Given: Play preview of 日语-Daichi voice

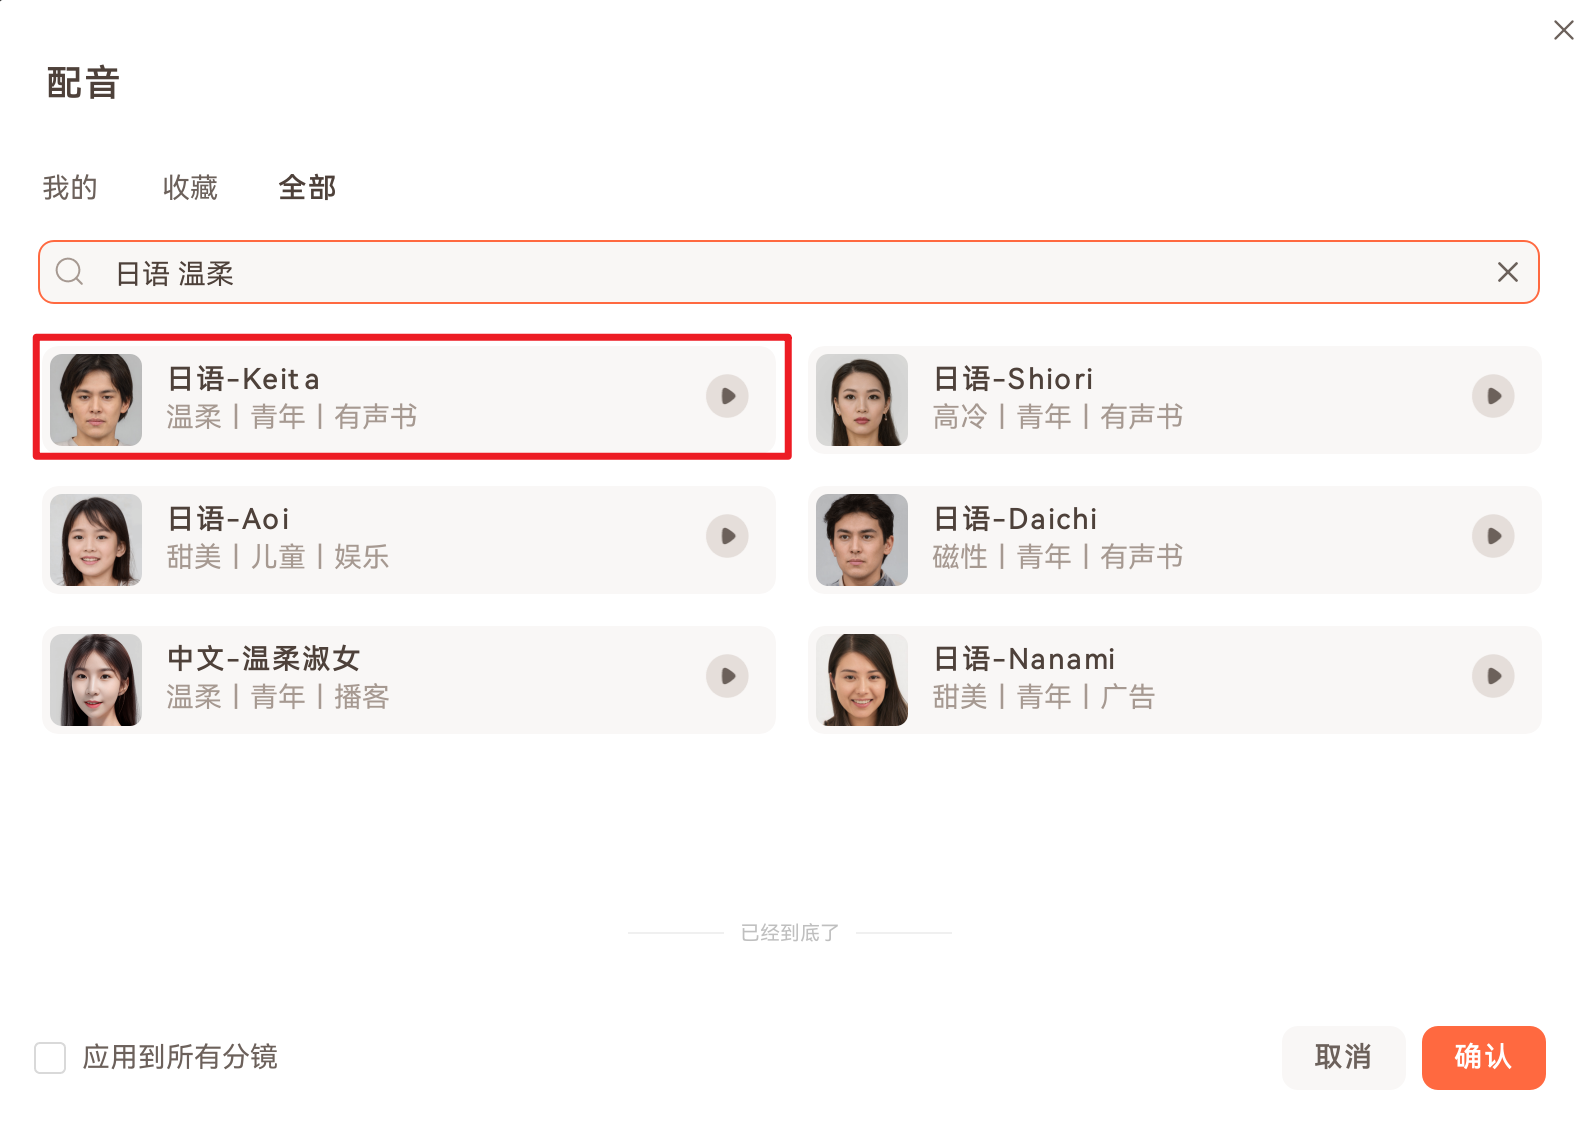Looking at the screenshot, I should click(1492, 536).
